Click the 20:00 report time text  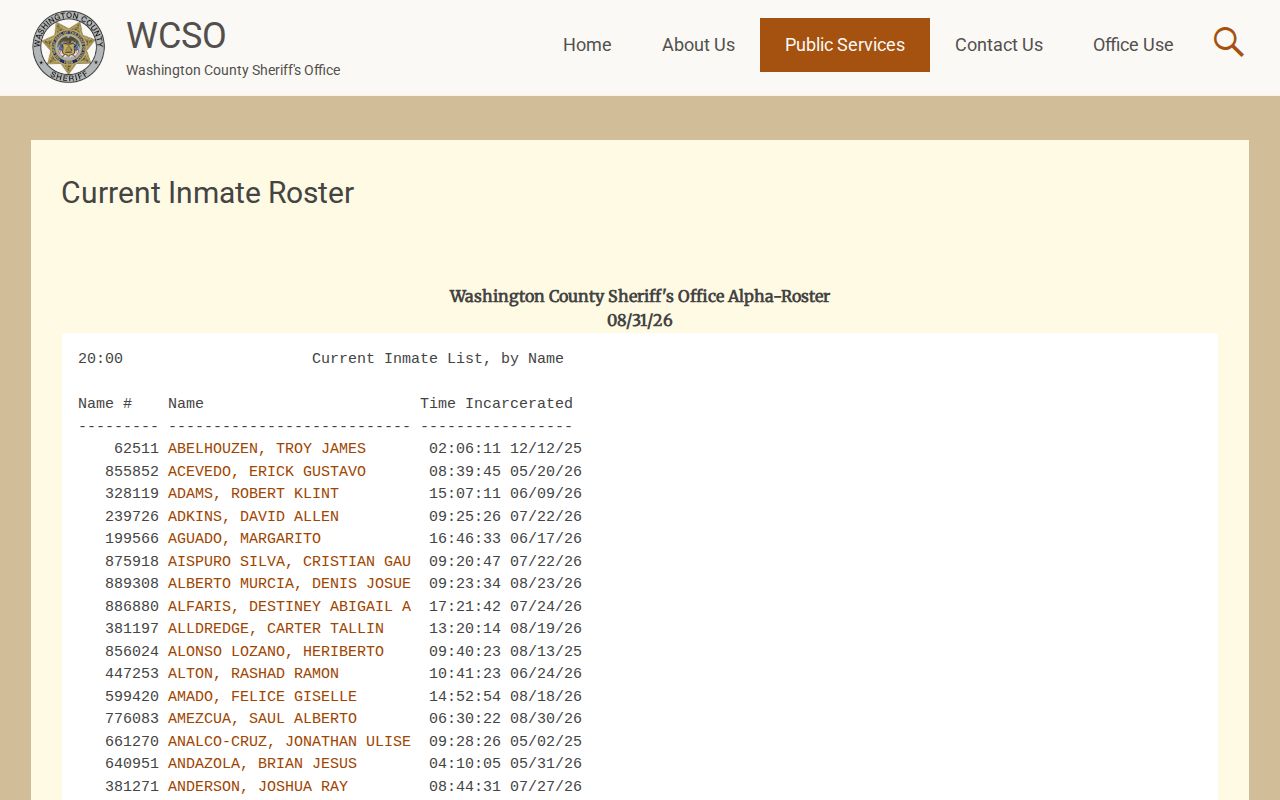[x=100, y=359]
